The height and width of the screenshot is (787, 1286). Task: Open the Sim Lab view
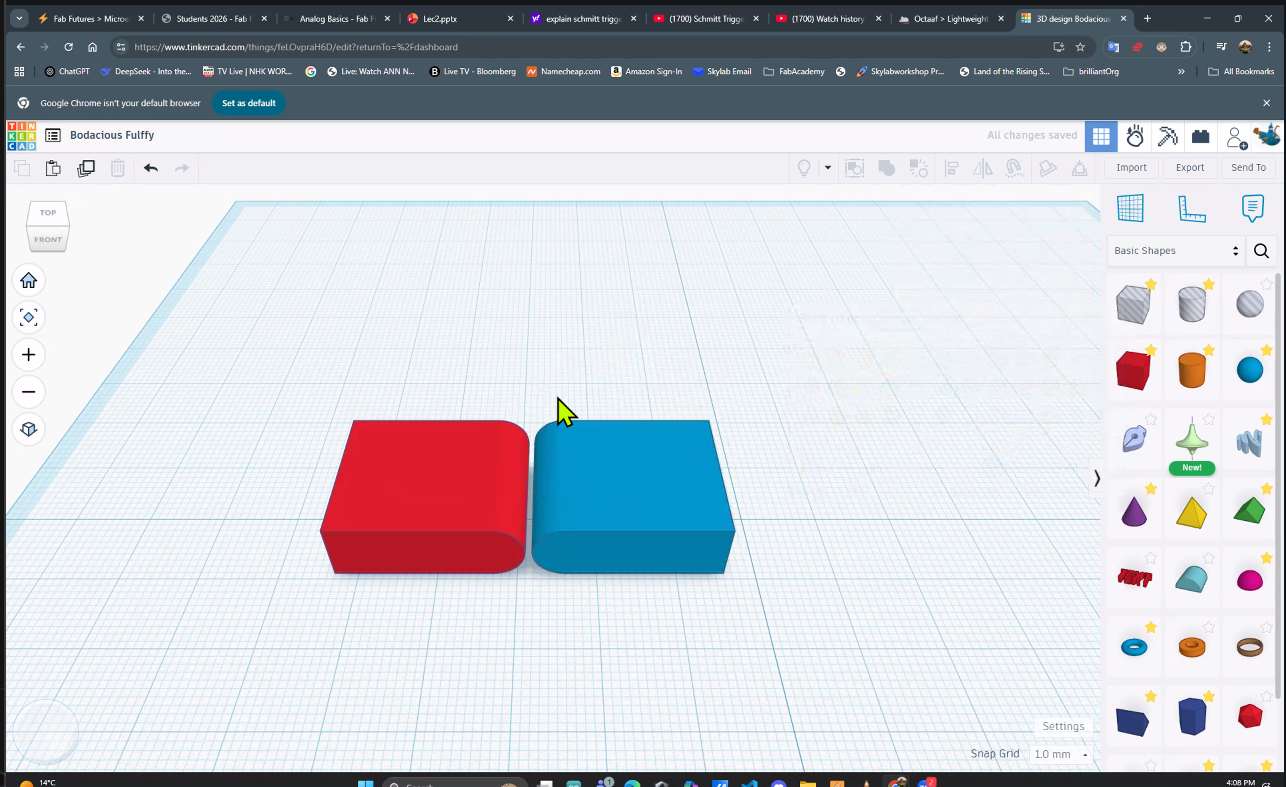[1135, 136]
